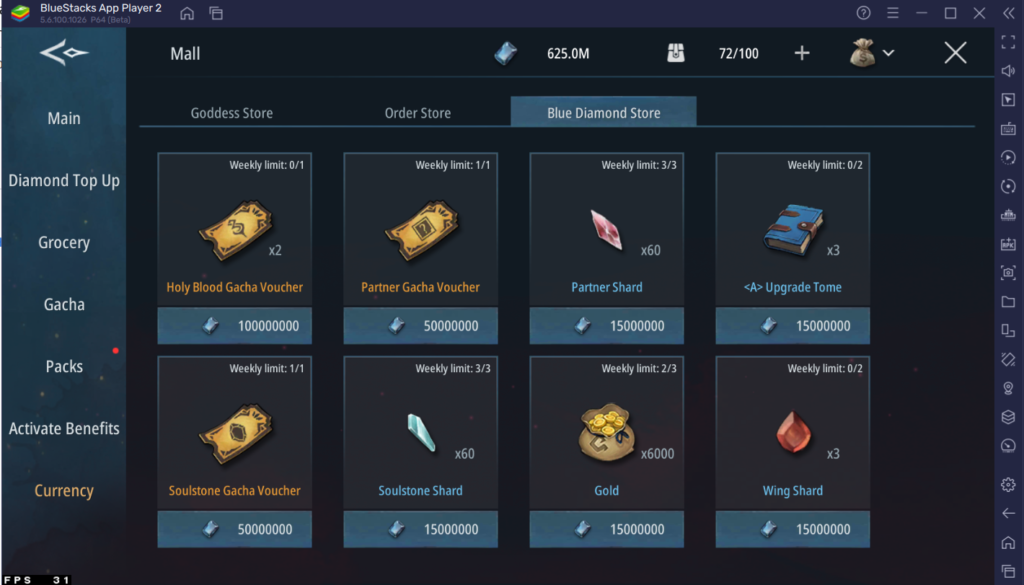Click the pink Partner Shard crystal icon
This screenshot has height=585, width=1024.
pyautogui.click(x=607, y=229)
